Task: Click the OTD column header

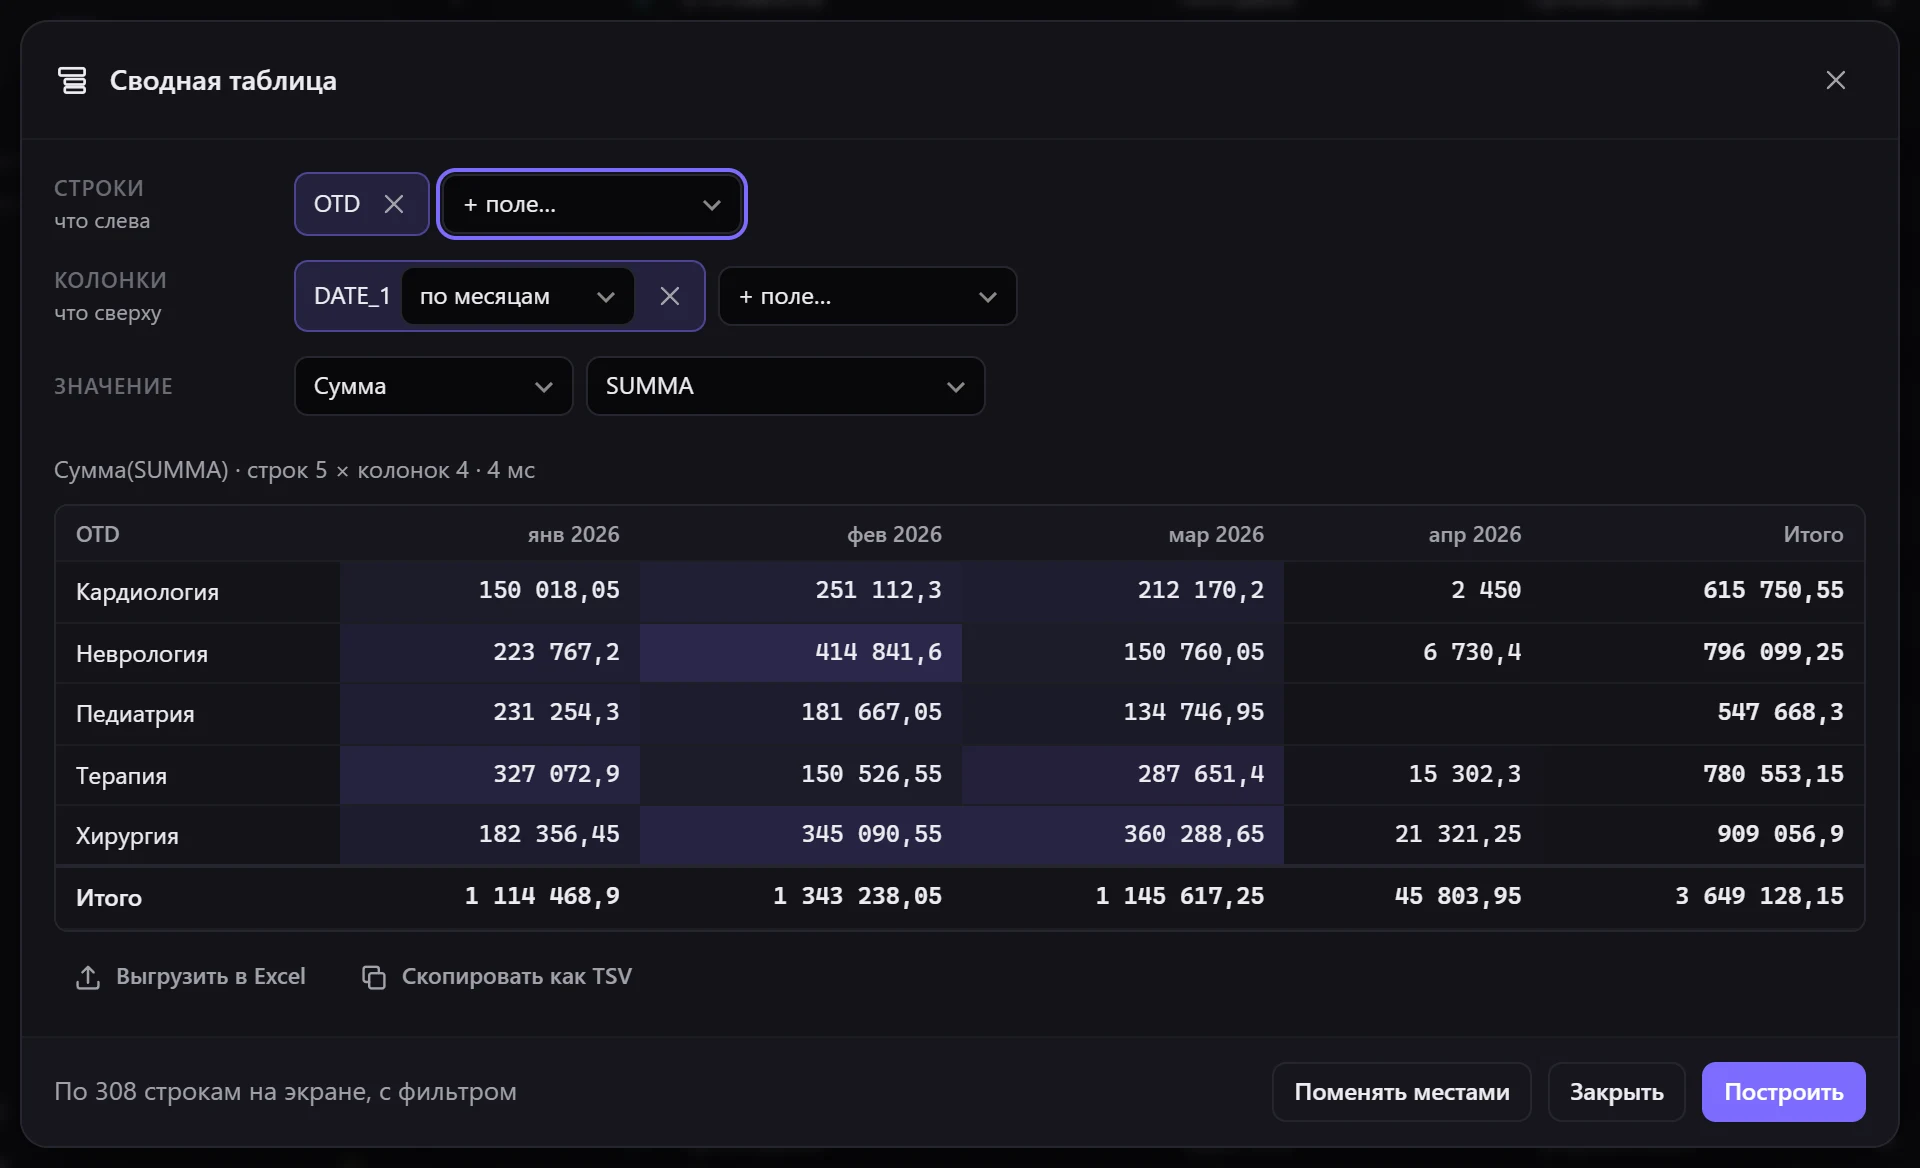Action: click(x=98, y=534)
